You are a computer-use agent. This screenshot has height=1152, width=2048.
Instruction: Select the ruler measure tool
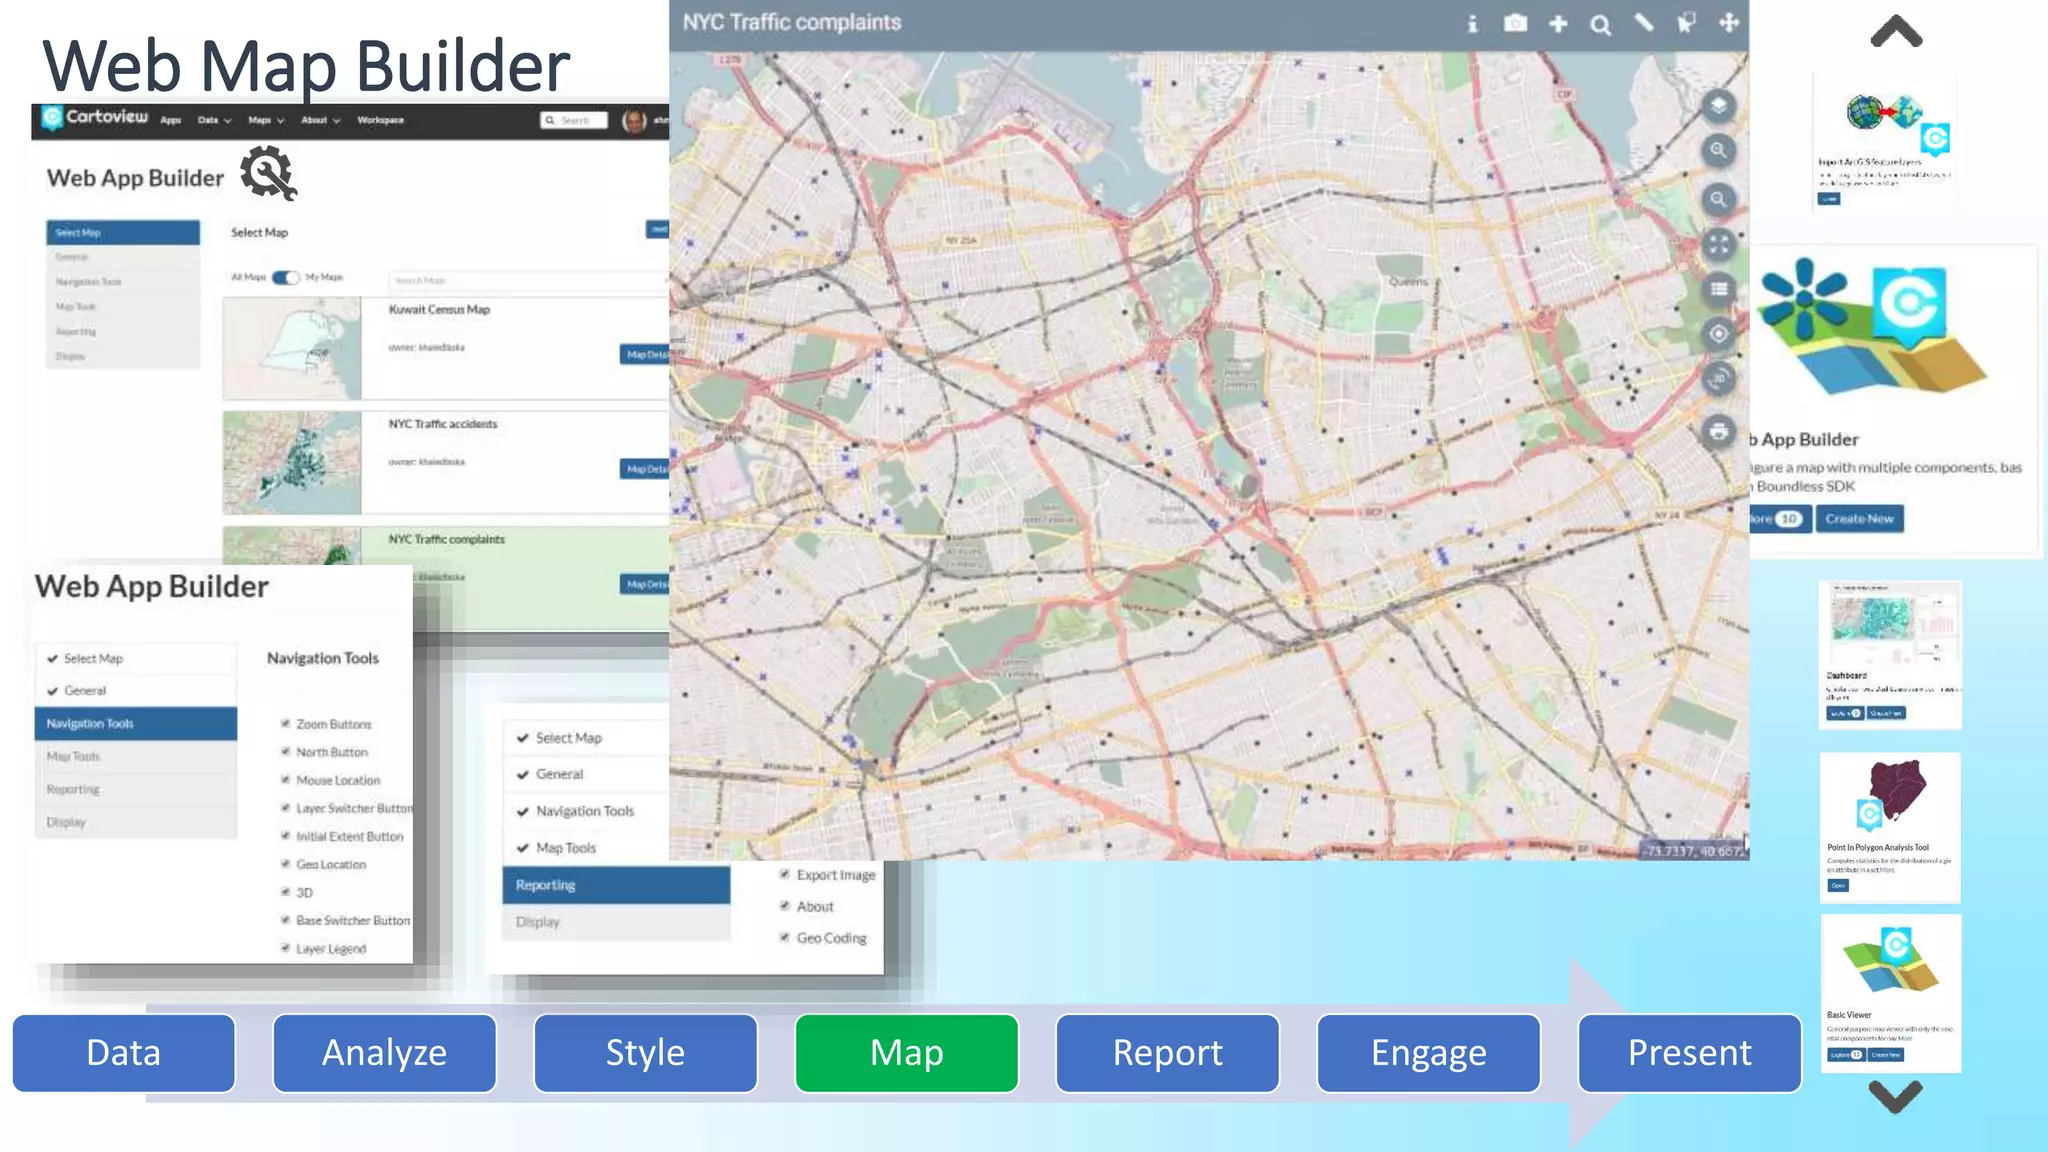tap(1643, 23)
